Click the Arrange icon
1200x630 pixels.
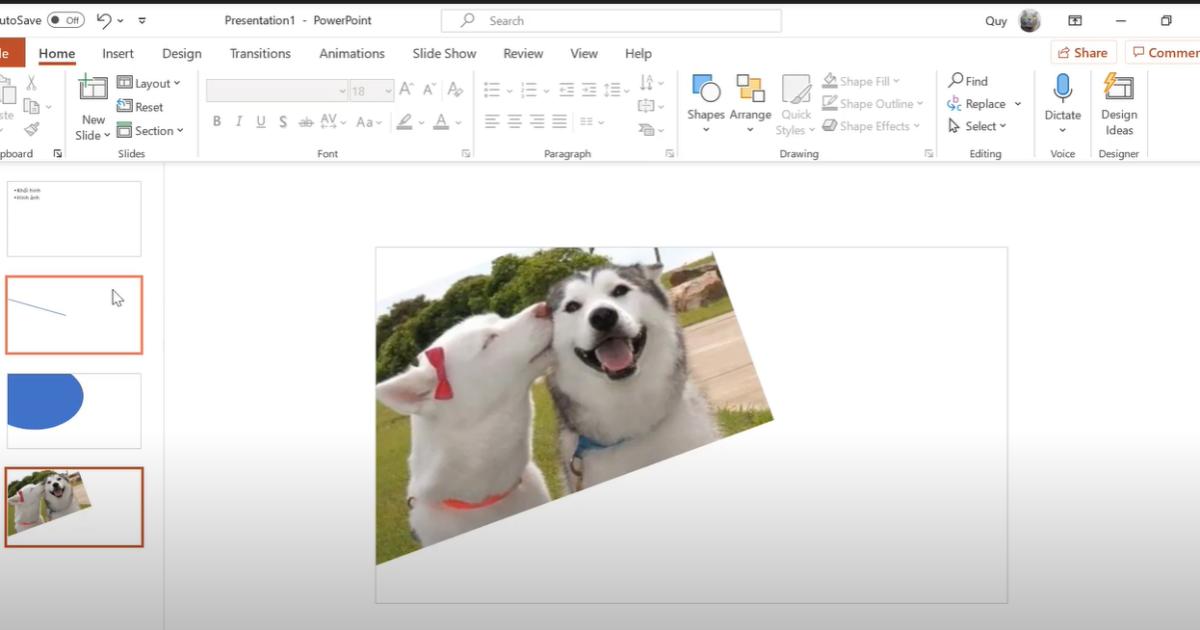coord(750,90)
